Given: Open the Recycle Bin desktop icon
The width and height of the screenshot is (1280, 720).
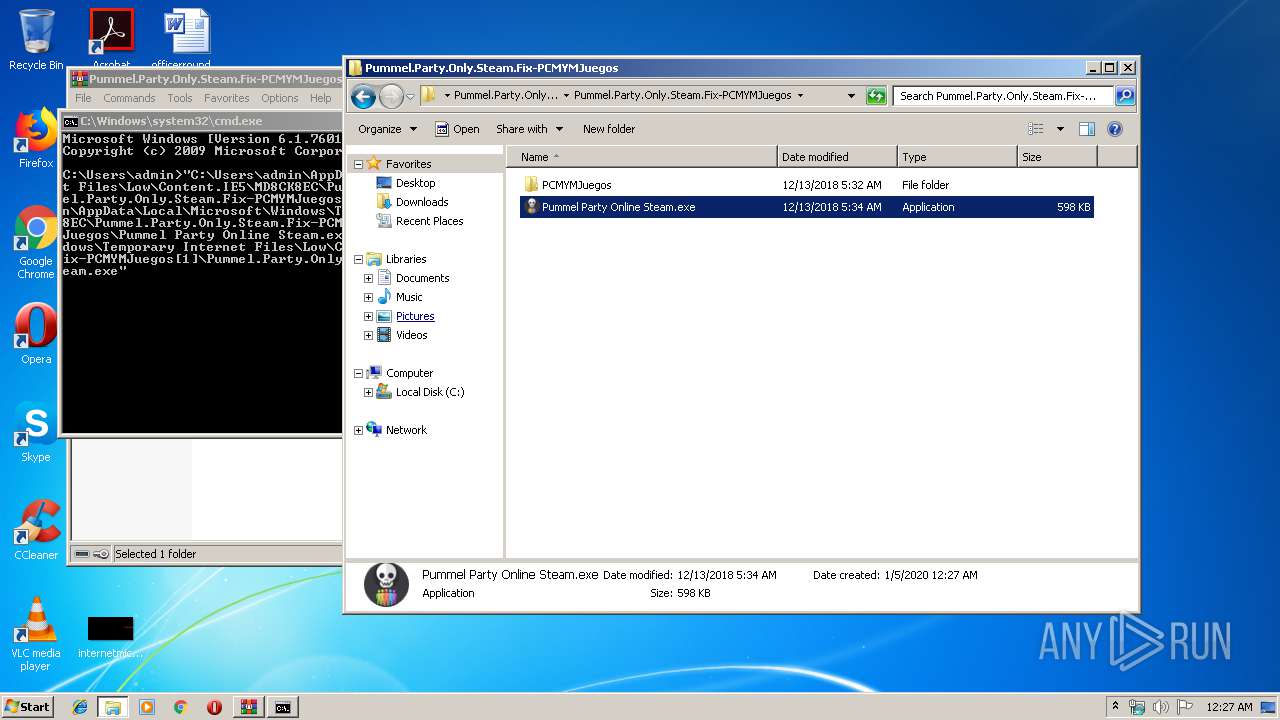Looking at the screenshot, I should (36, 40).
